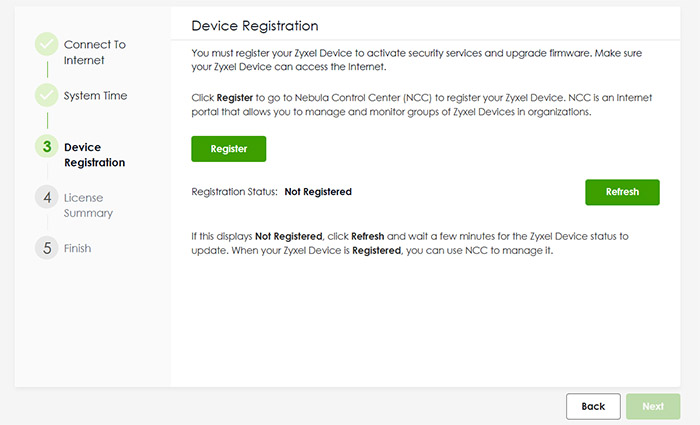Click the Next button

pyautogui.click(x=653, y=406)
